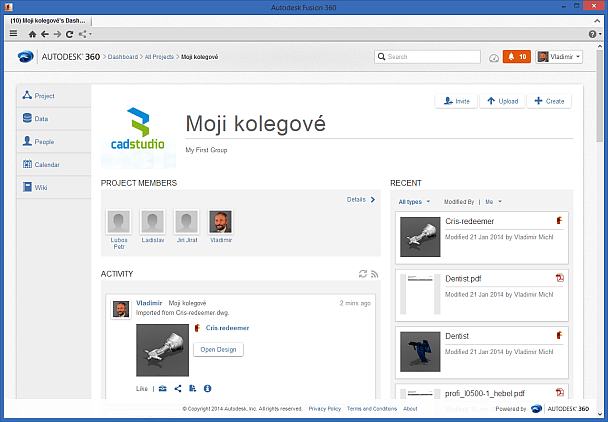Open the Vladimir author link in activity
Viewport: 608px width, 422px height.
[149, 303]
